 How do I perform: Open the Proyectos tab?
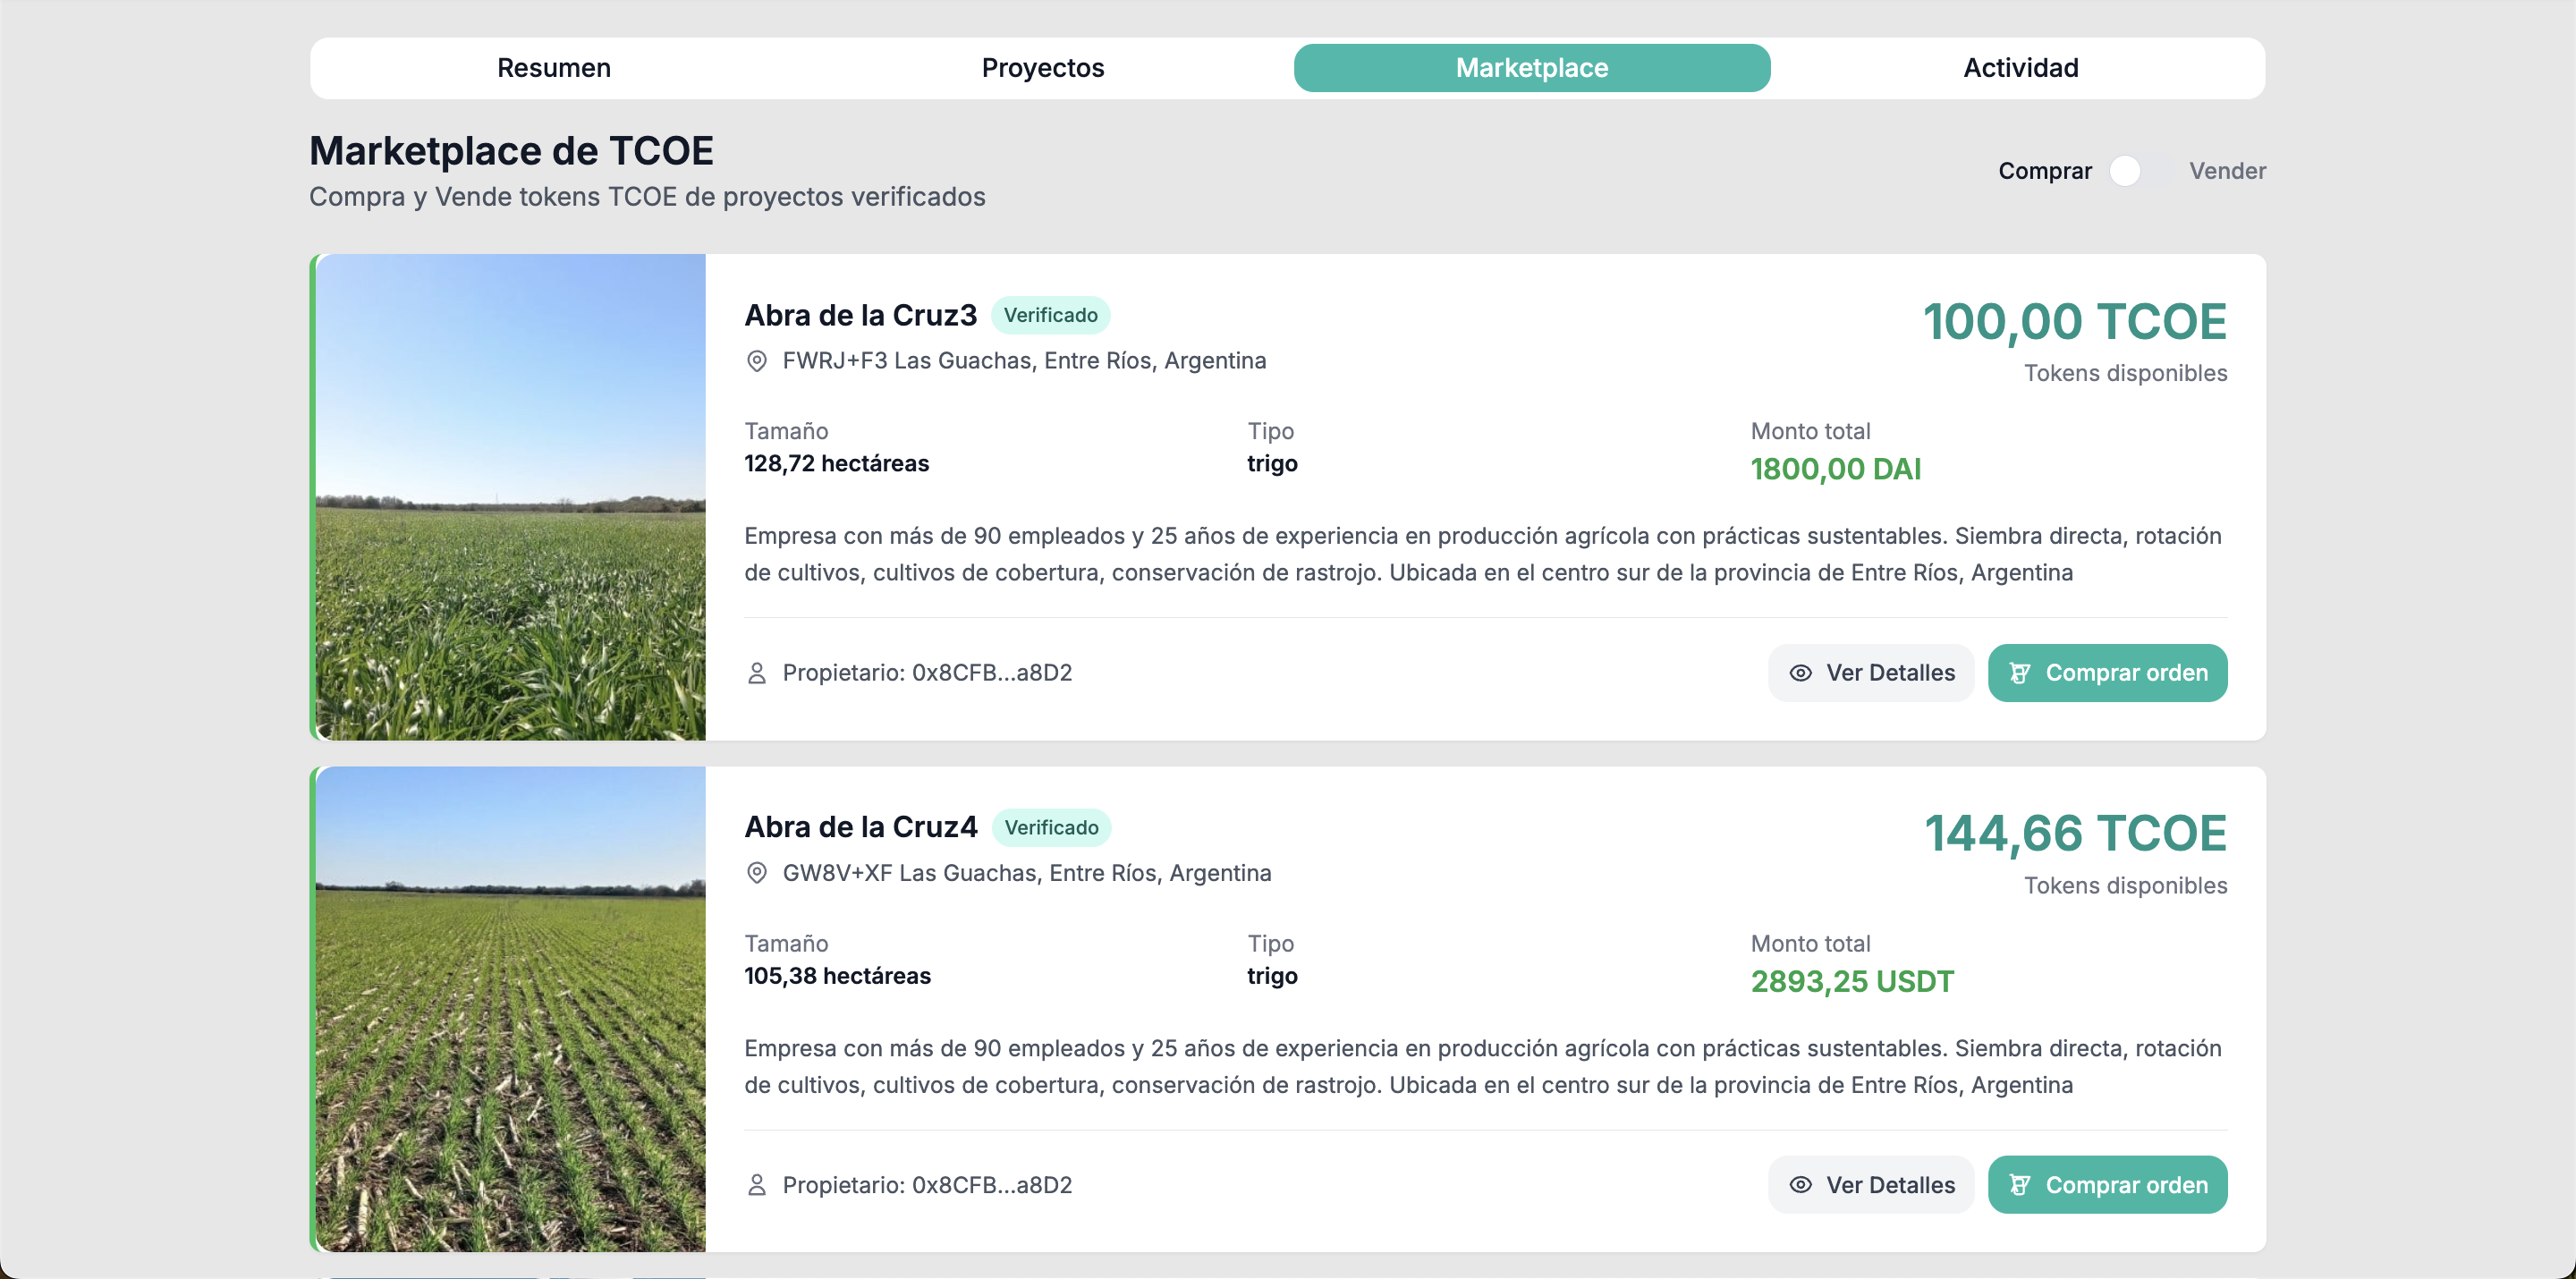click(1043, 68)
